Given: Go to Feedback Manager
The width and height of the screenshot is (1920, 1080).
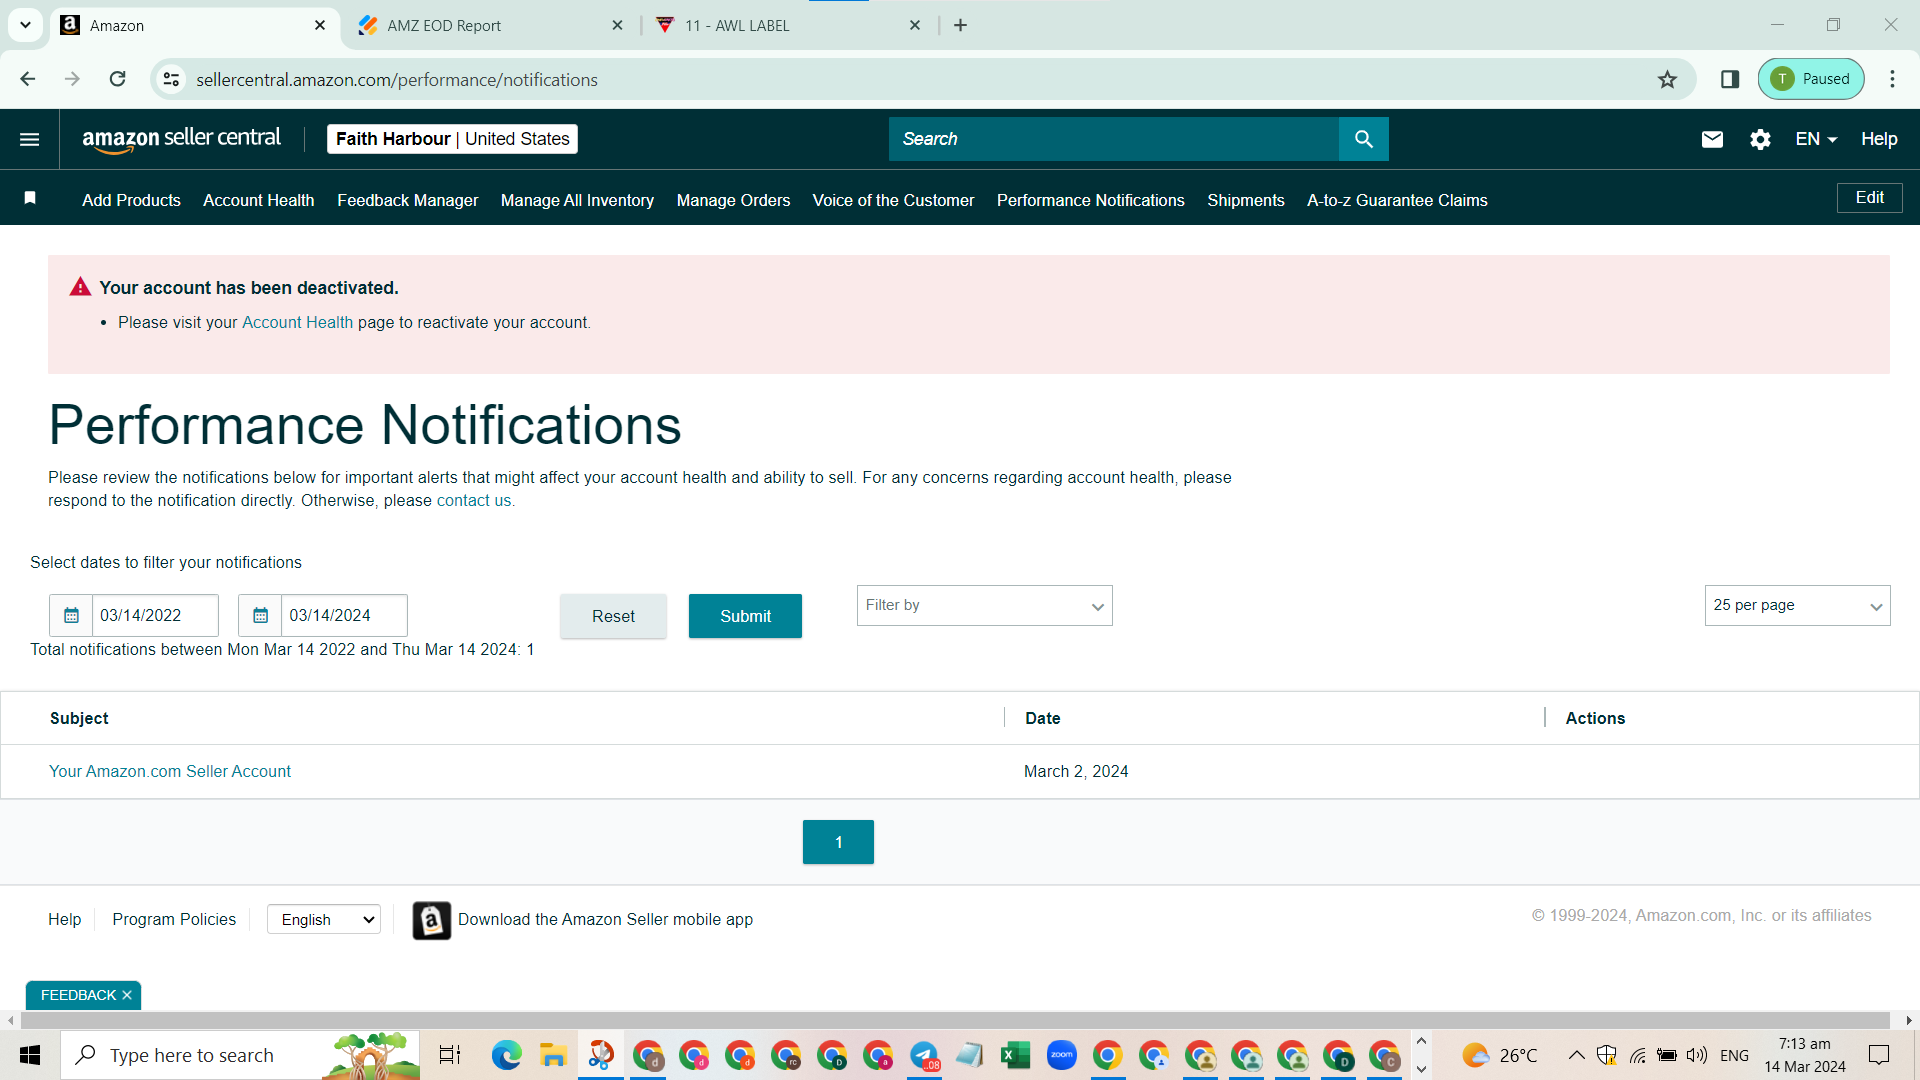Looking at the screenshot, I should [x=407, y=200].
